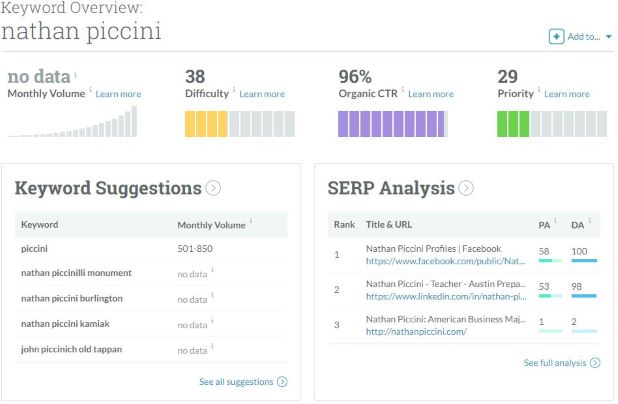The height and width of the screenshot is (404, 618).
Task: Click the plus icon beside Add to
Action: pyautogui.click(x=556, y=37)
